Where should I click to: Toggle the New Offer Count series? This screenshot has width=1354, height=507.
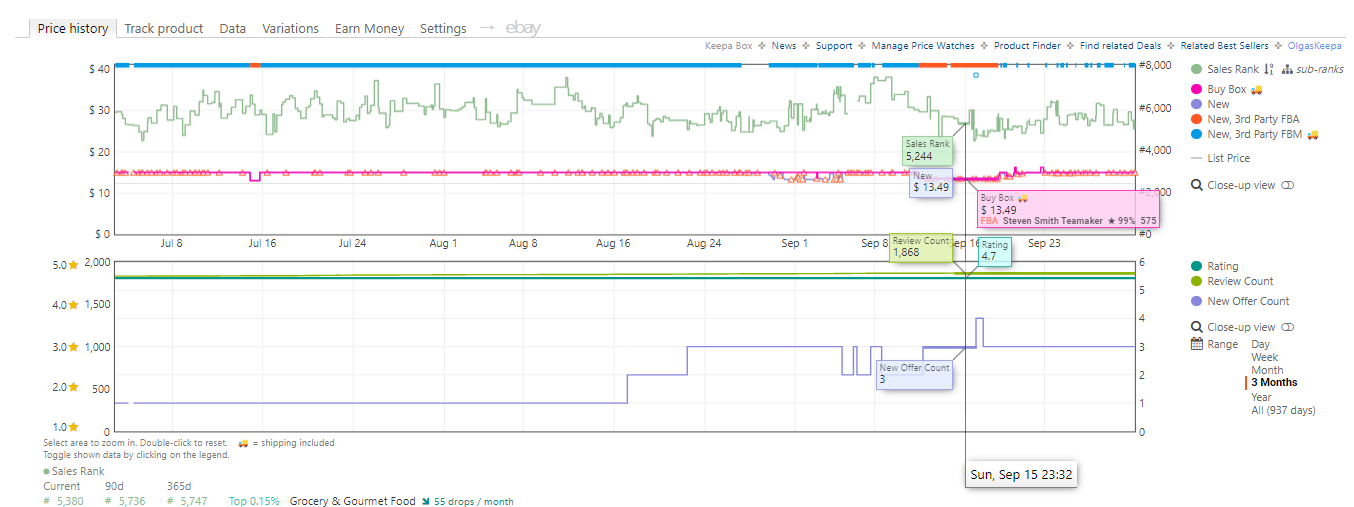point(1240,301)
